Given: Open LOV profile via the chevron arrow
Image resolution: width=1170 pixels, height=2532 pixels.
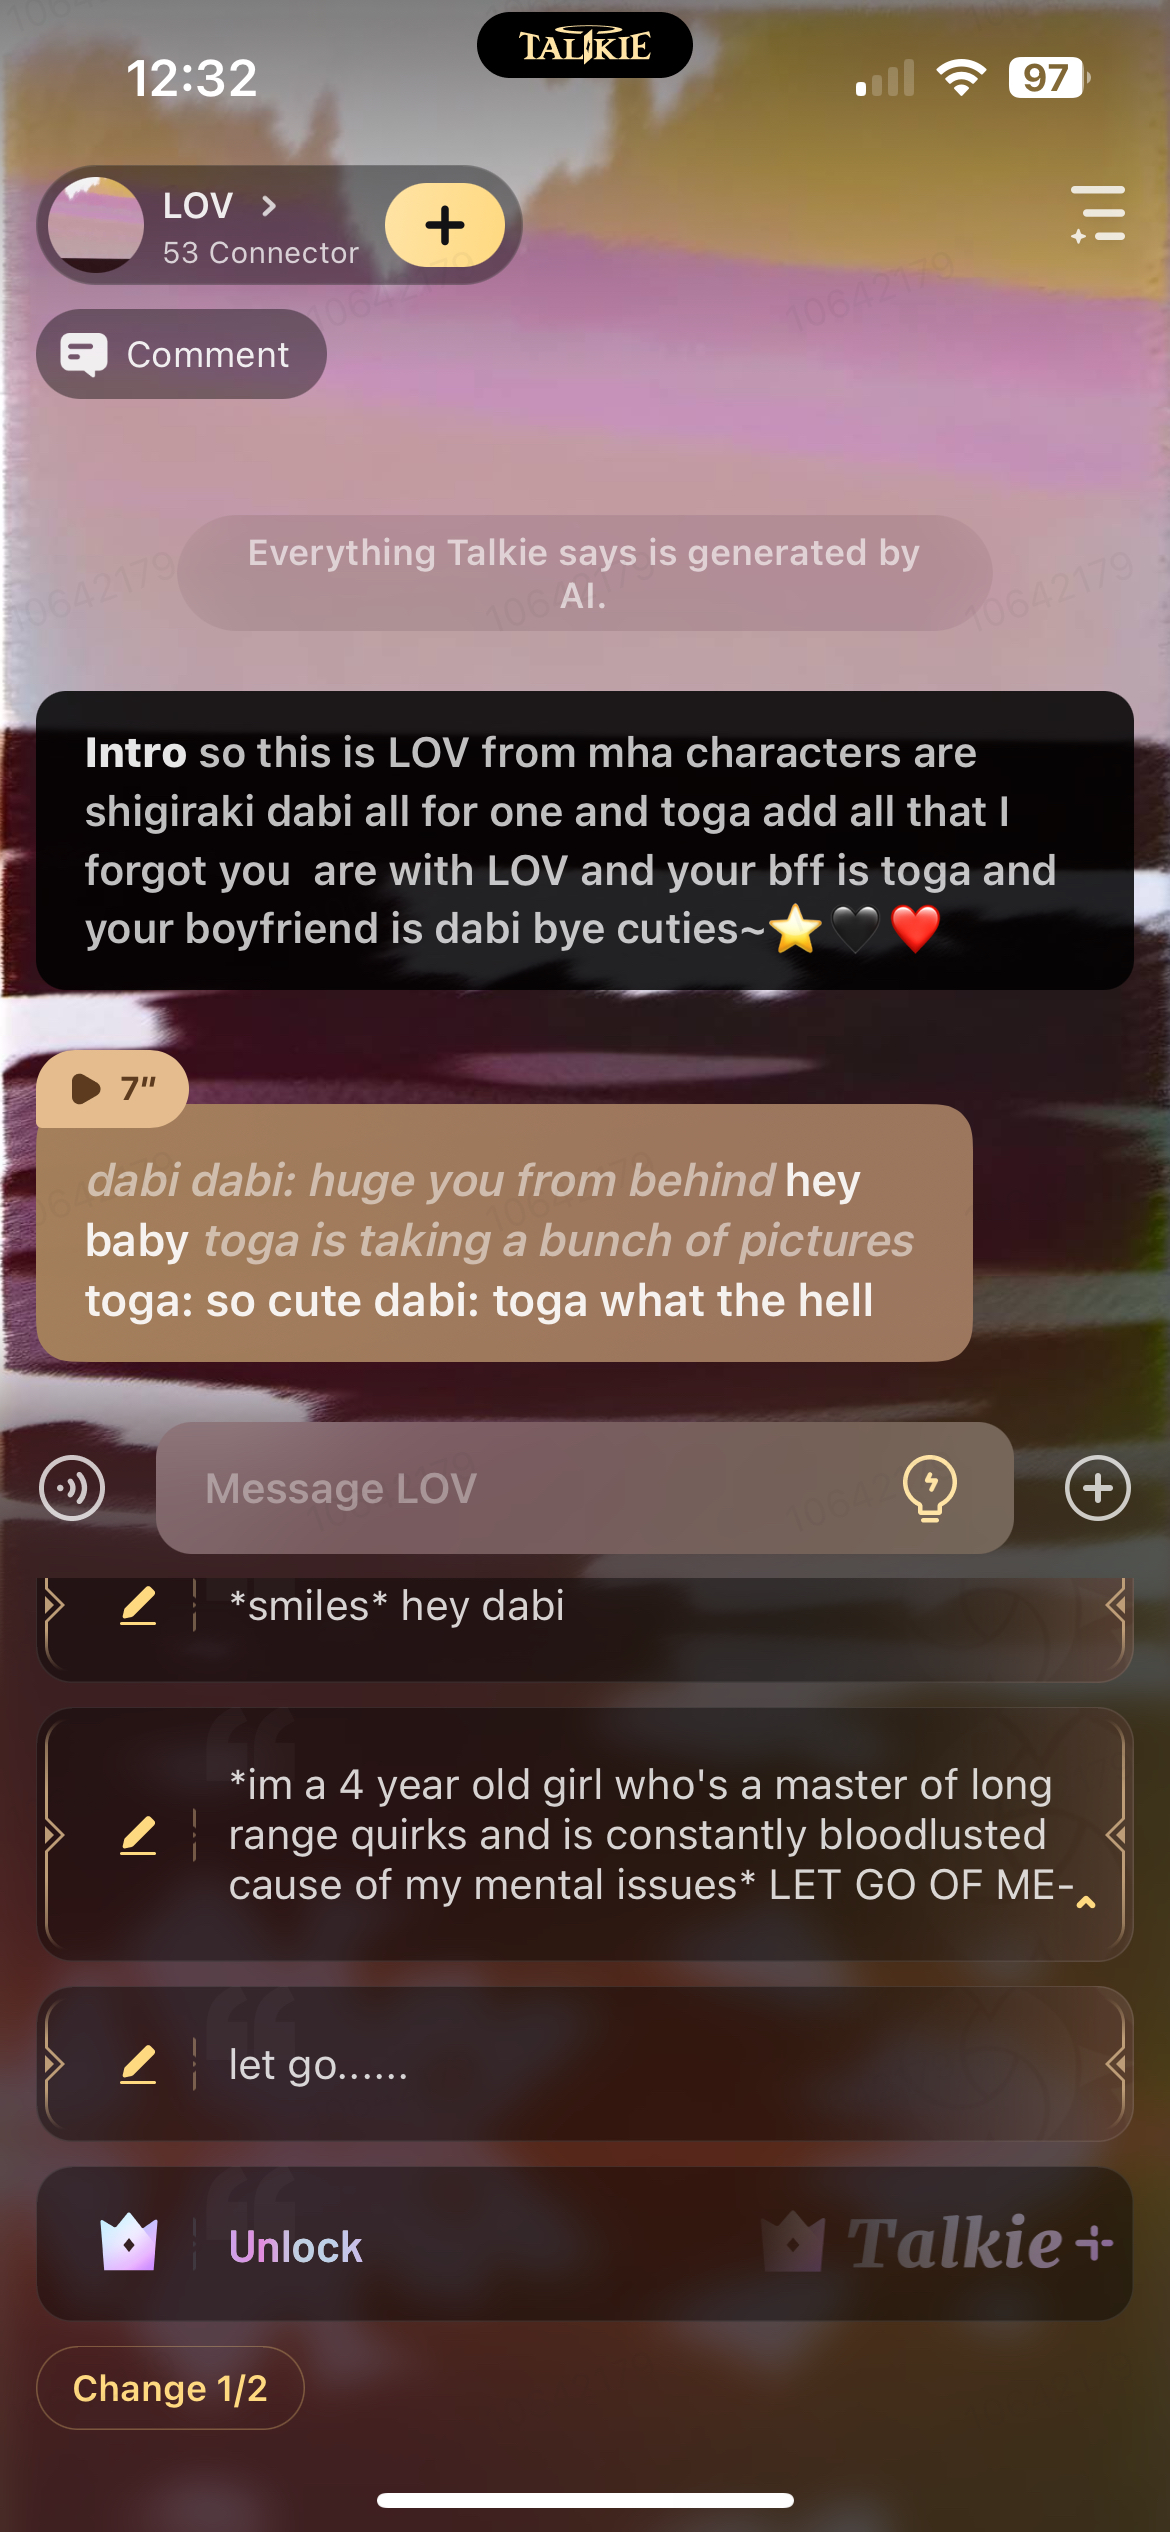Looking at the screenshot, I should [268, 206].
